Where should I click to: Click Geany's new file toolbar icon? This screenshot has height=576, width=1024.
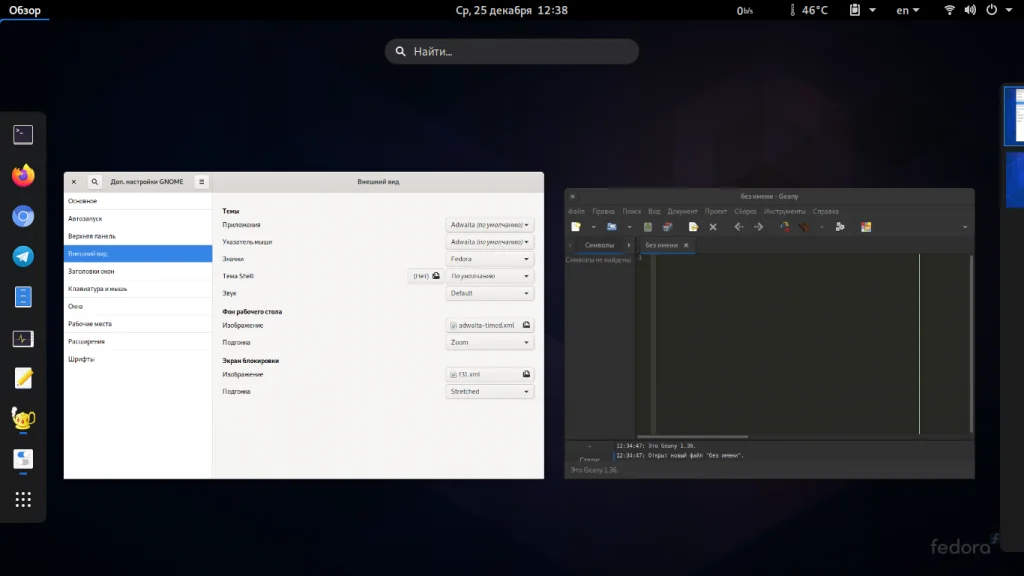(576, 227)
